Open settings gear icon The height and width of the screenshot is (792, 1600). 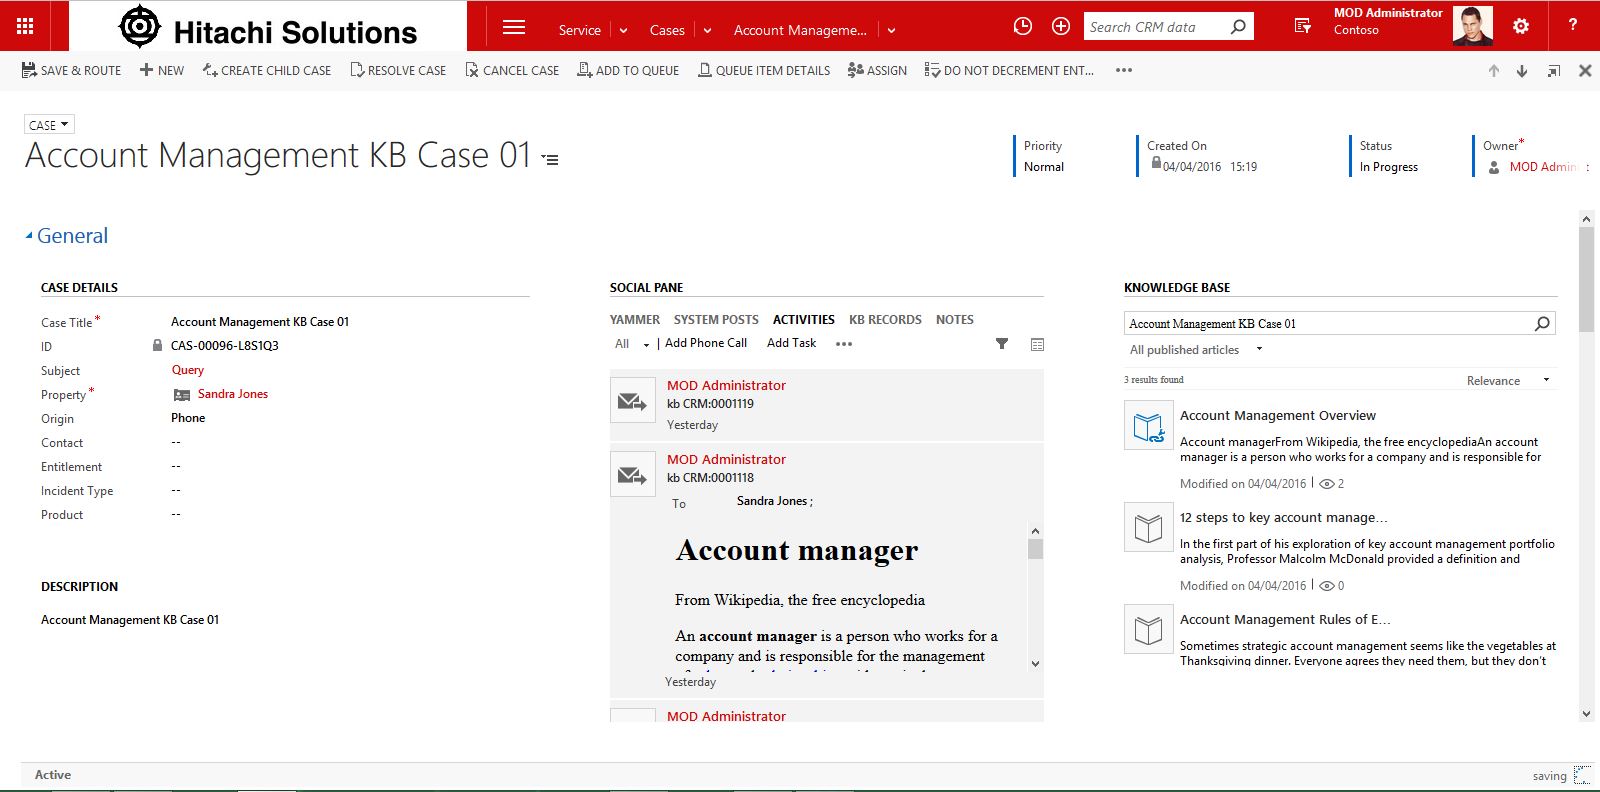1521,27
